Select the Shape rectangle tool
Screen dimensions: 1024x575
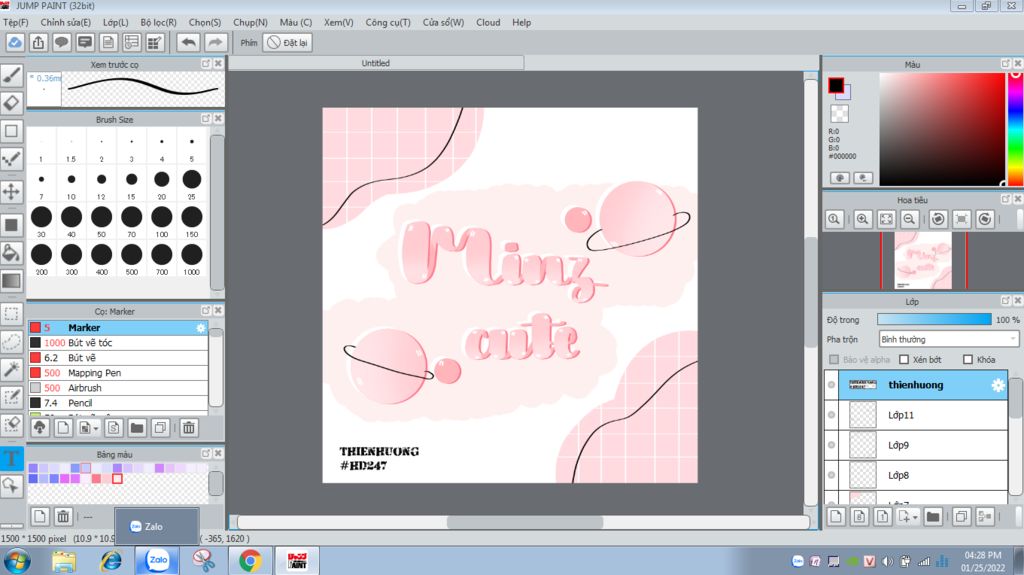tap(12, 131)
